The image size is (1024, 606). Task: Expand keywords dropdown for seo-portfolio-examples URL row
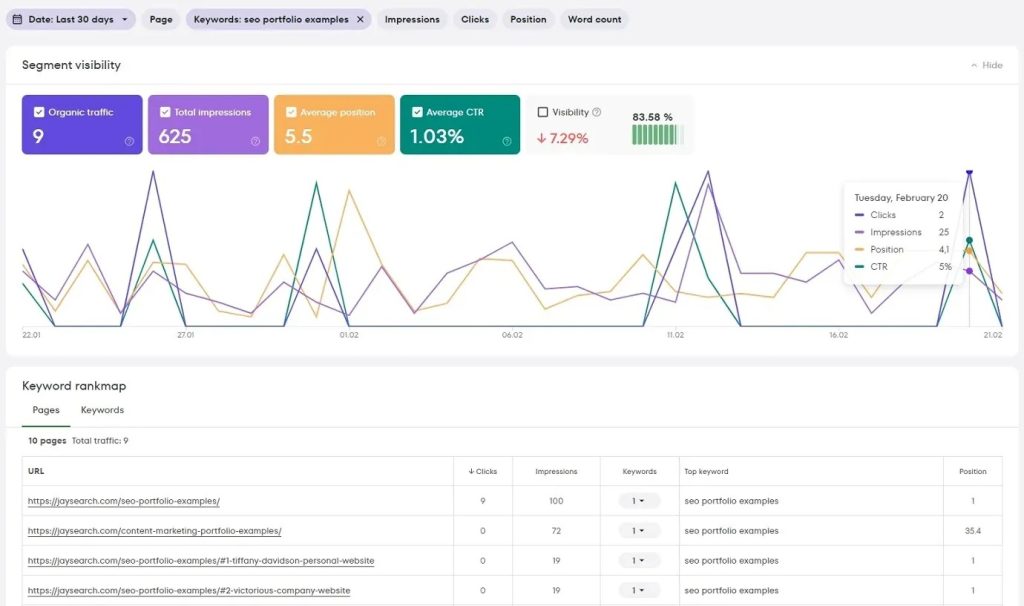pos(639,501)
